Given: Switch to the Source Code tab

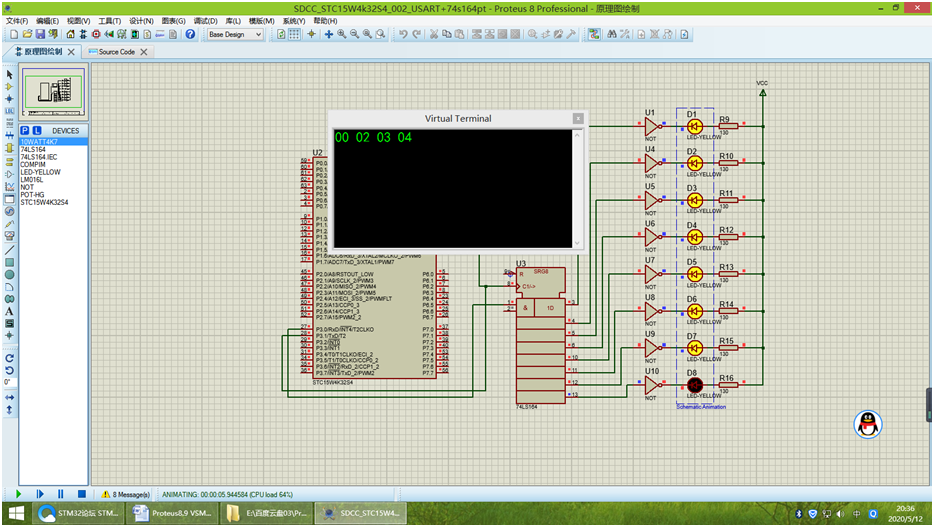Looking at the screenshot, I should (x=117, y=52).
